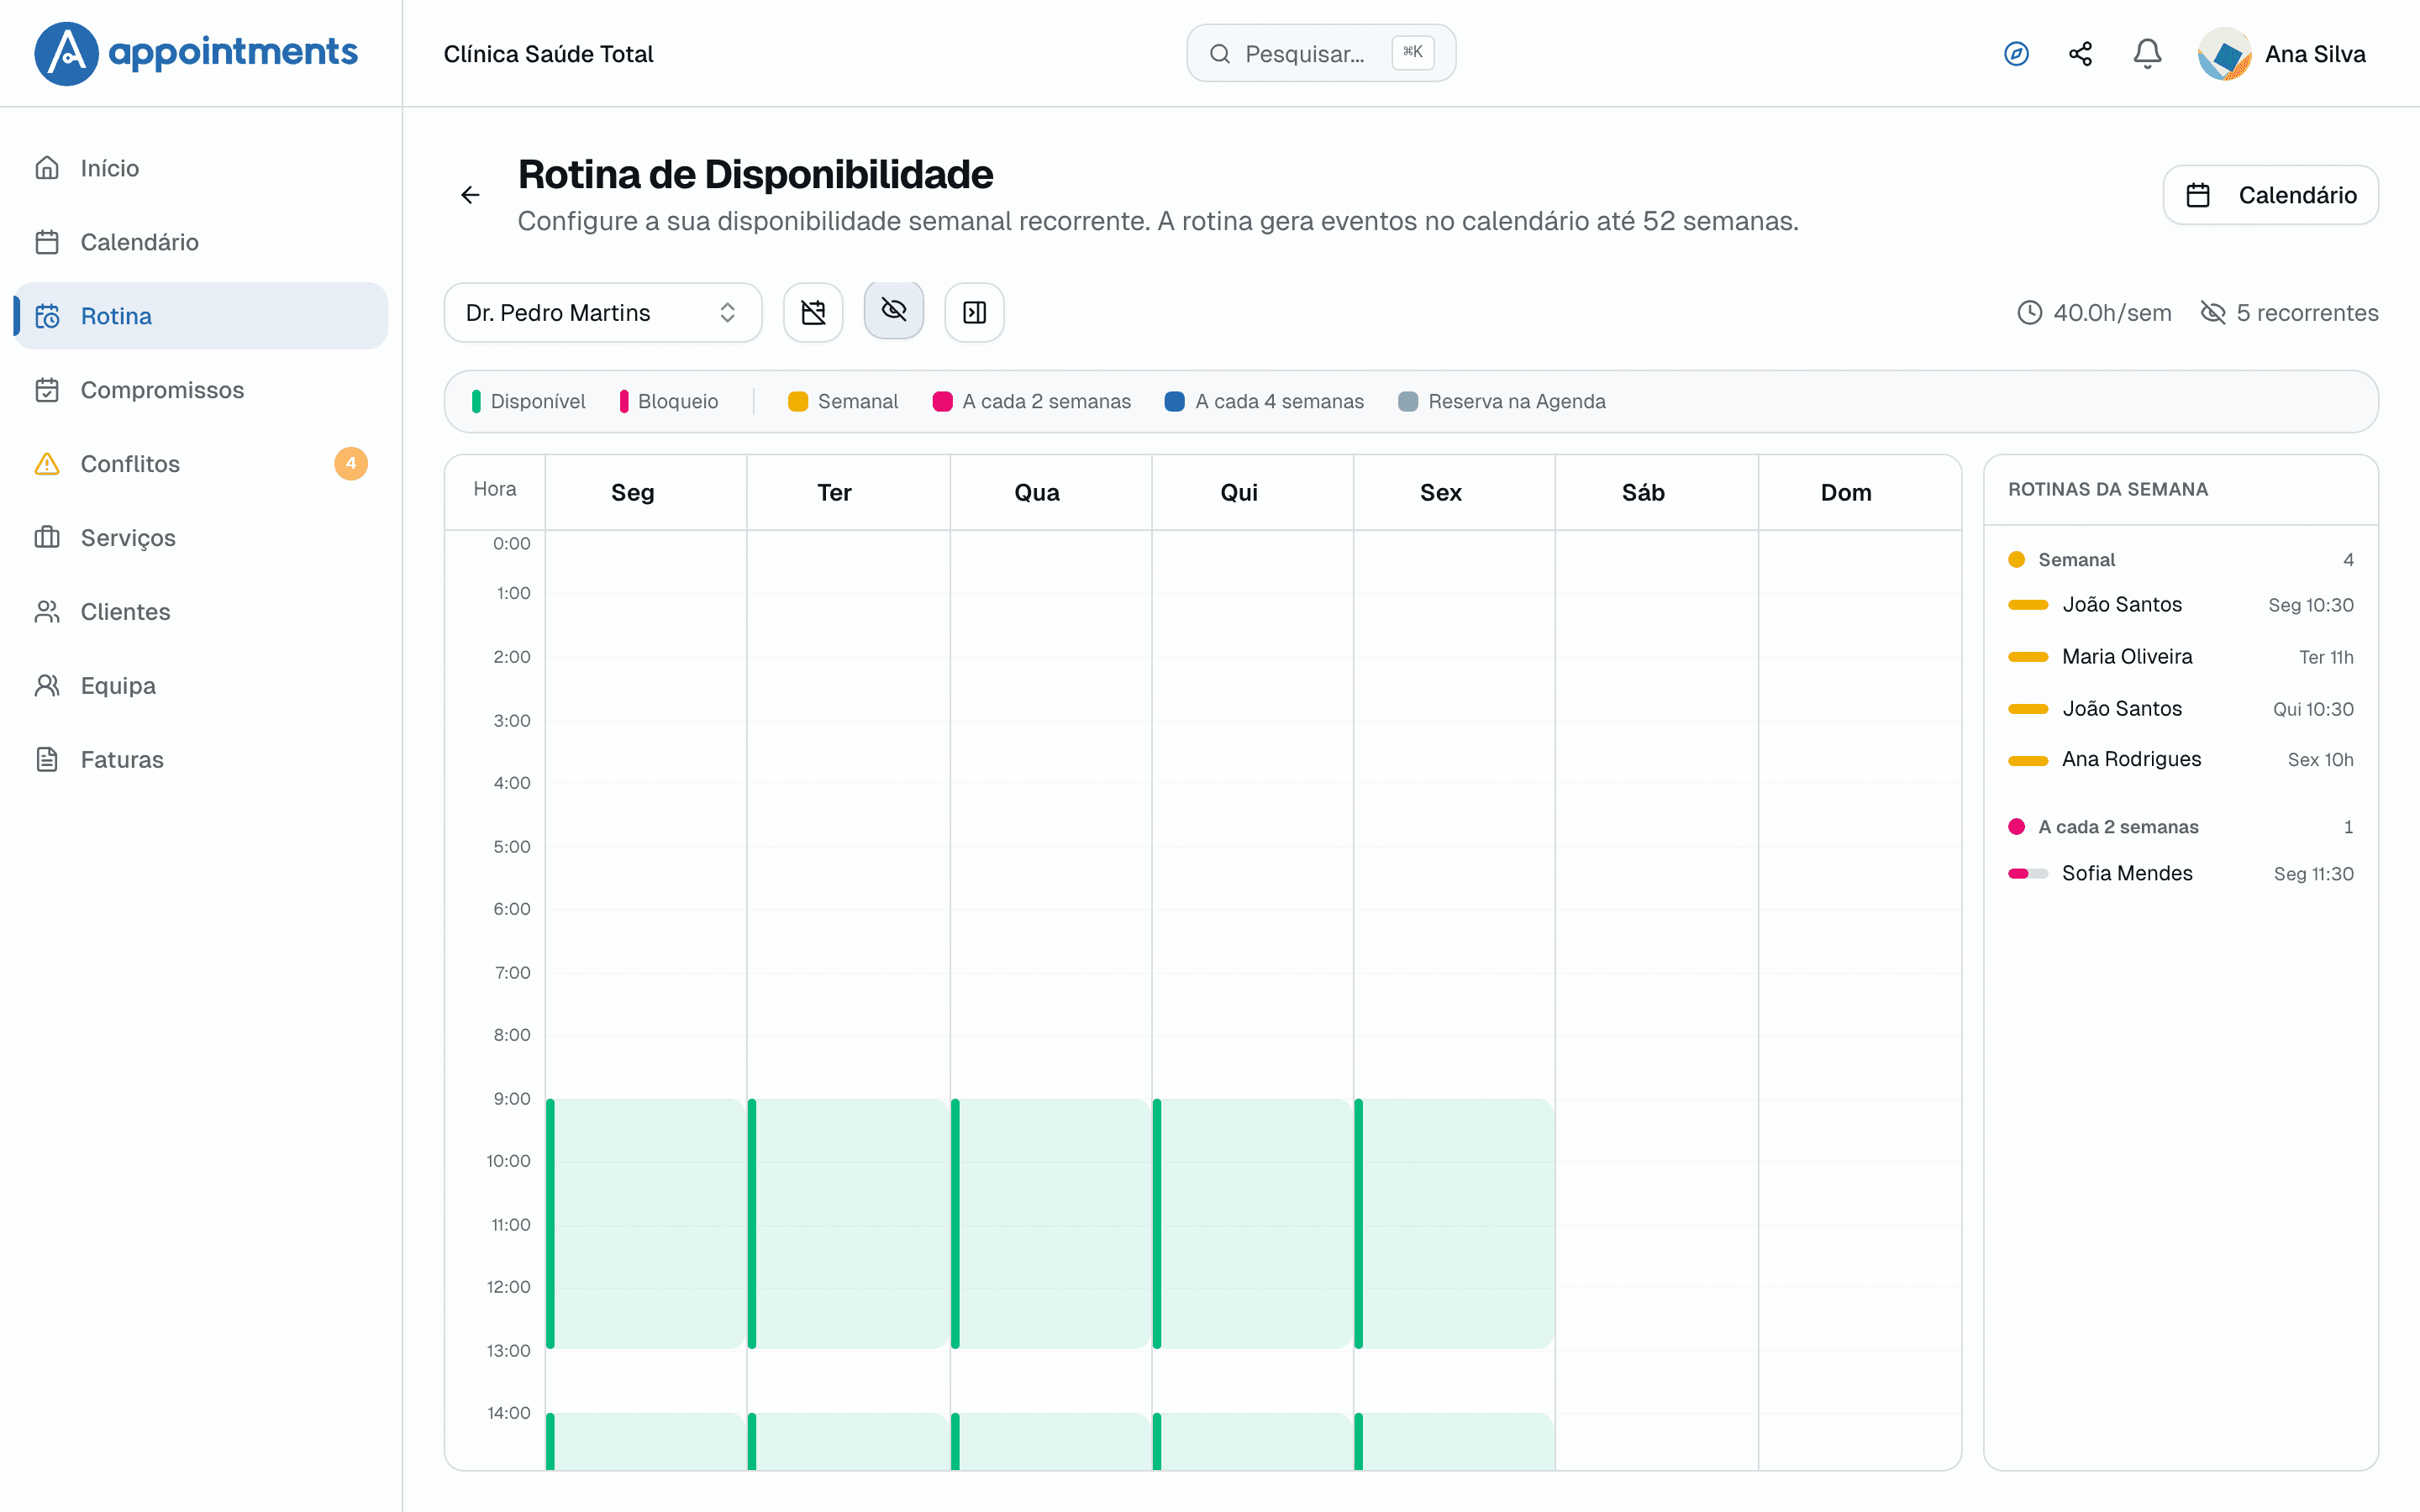Open the Dr. Pedro Martins dropdown
The image size is (2420, 1512).
coord(603,313)
